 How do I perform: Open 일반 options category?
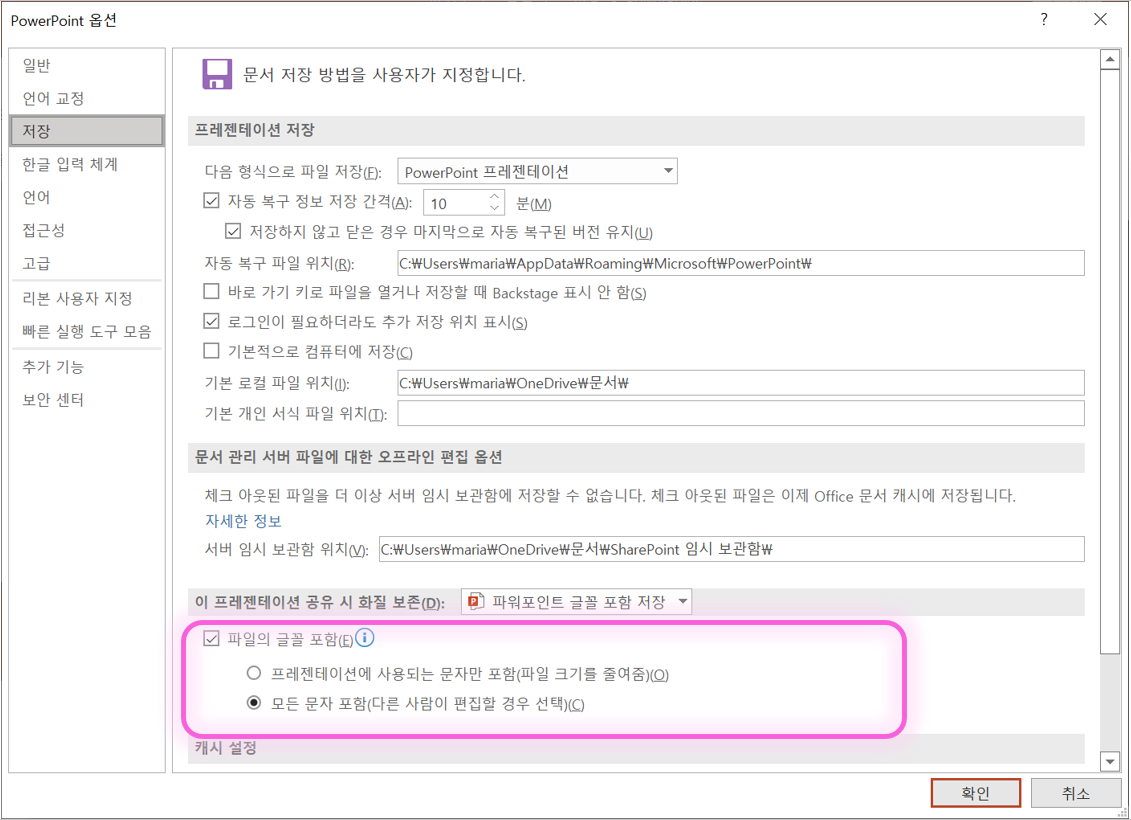point(87,66)
